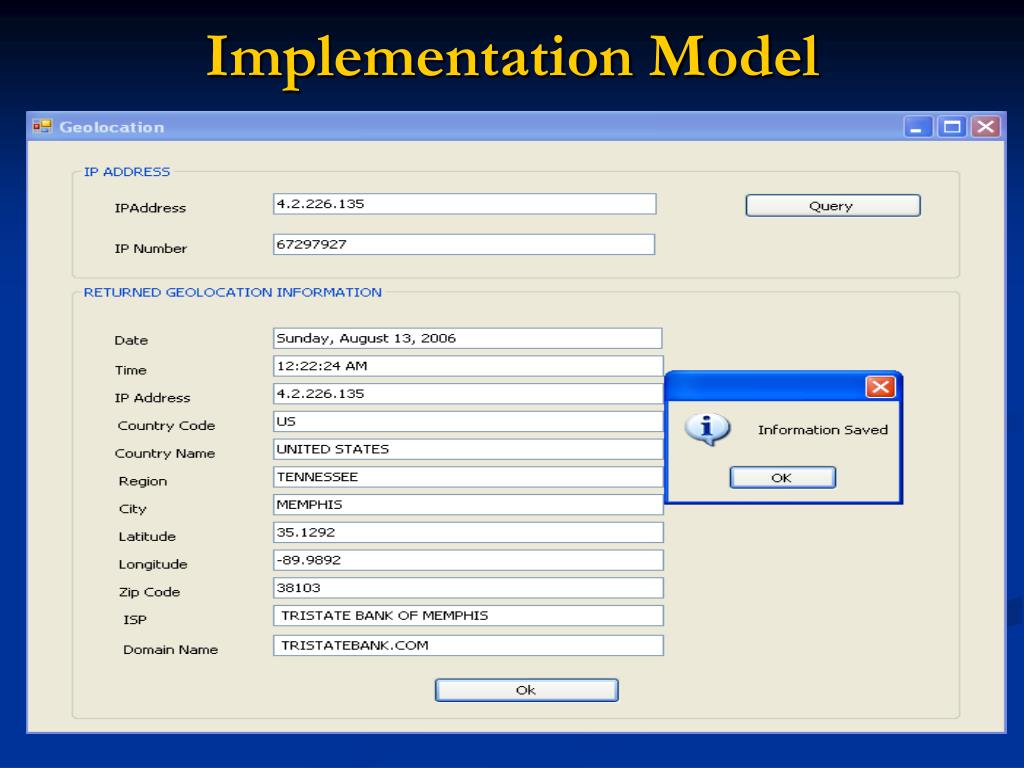Click the Latitude field 35.1292

[x=468, y=532]
